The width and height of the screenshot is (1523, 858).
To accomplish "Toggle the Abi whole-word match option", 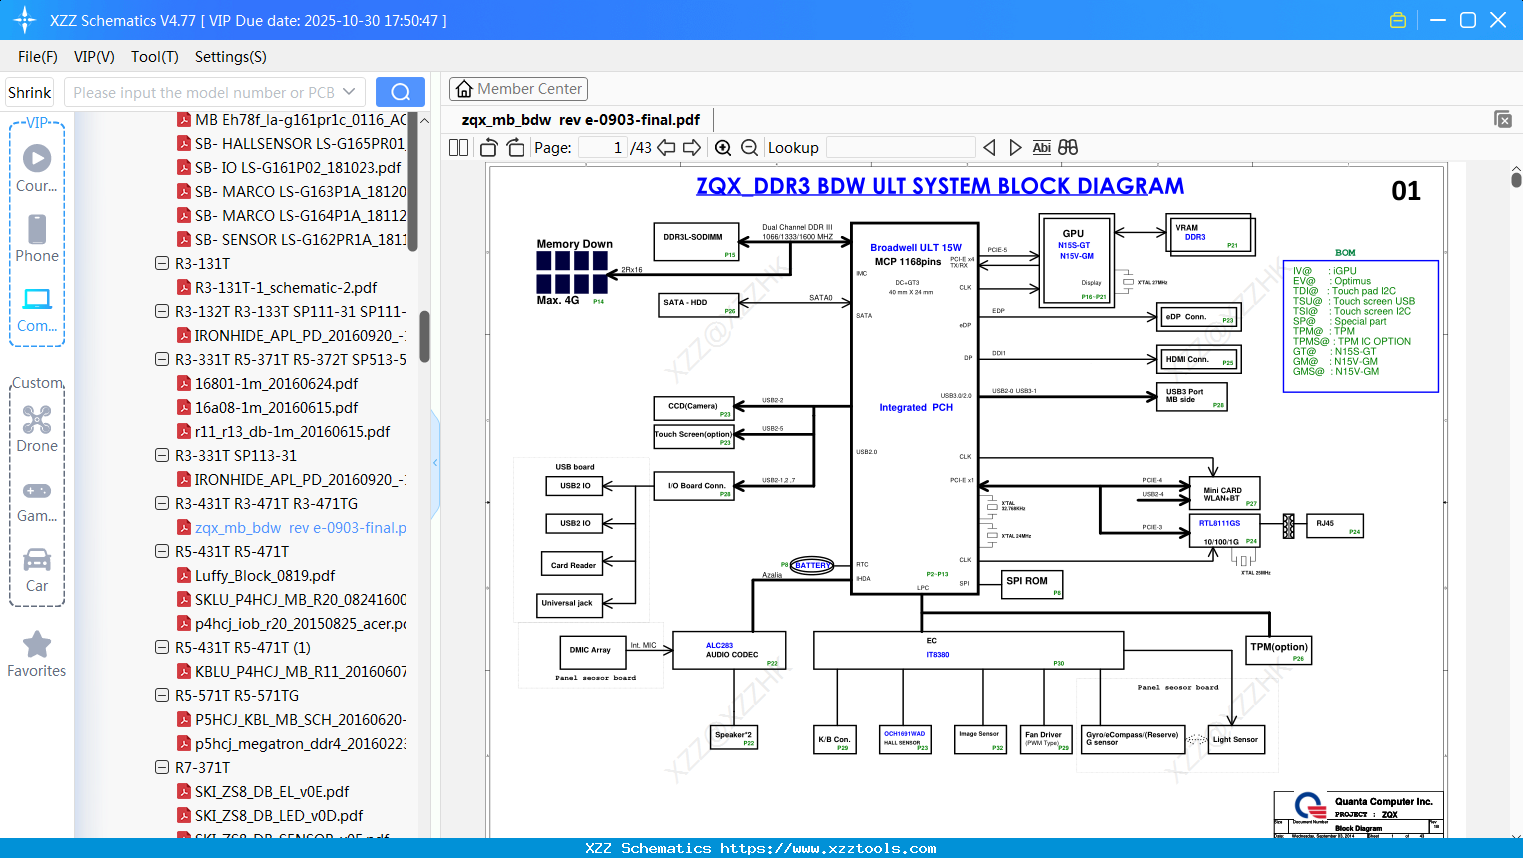I will [1041, 148].
